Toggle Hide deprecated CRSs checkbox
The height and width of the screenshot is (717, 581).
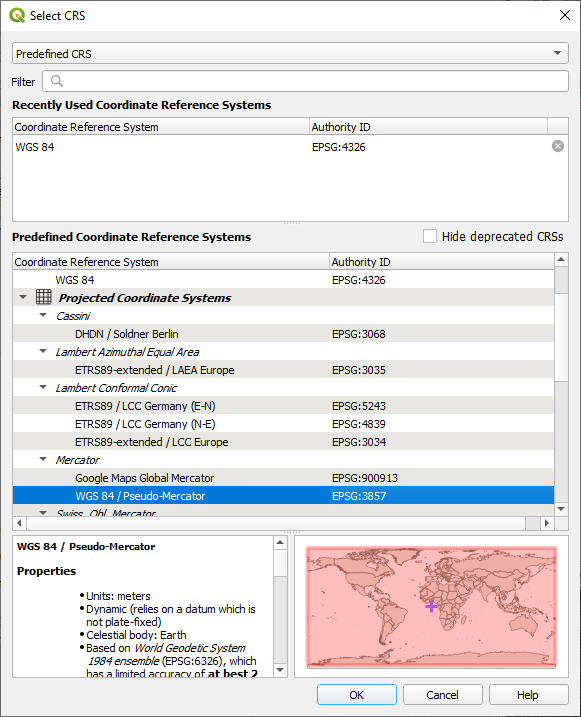point(430,236)
